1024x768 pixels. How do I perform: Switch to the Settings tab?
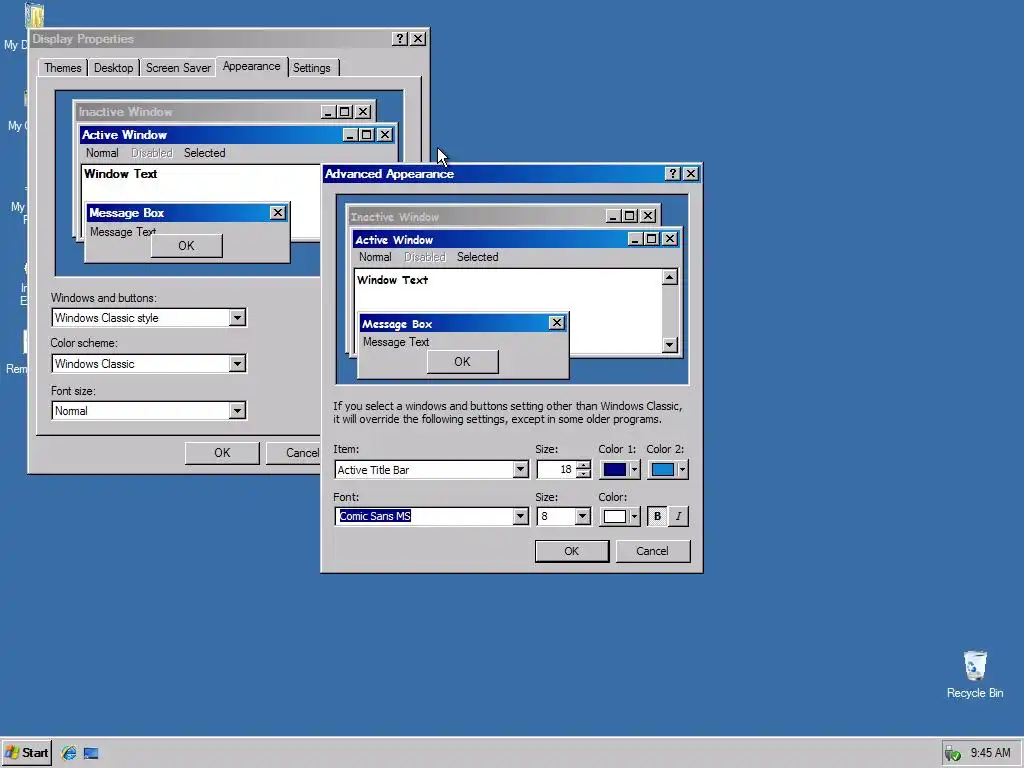312,68
